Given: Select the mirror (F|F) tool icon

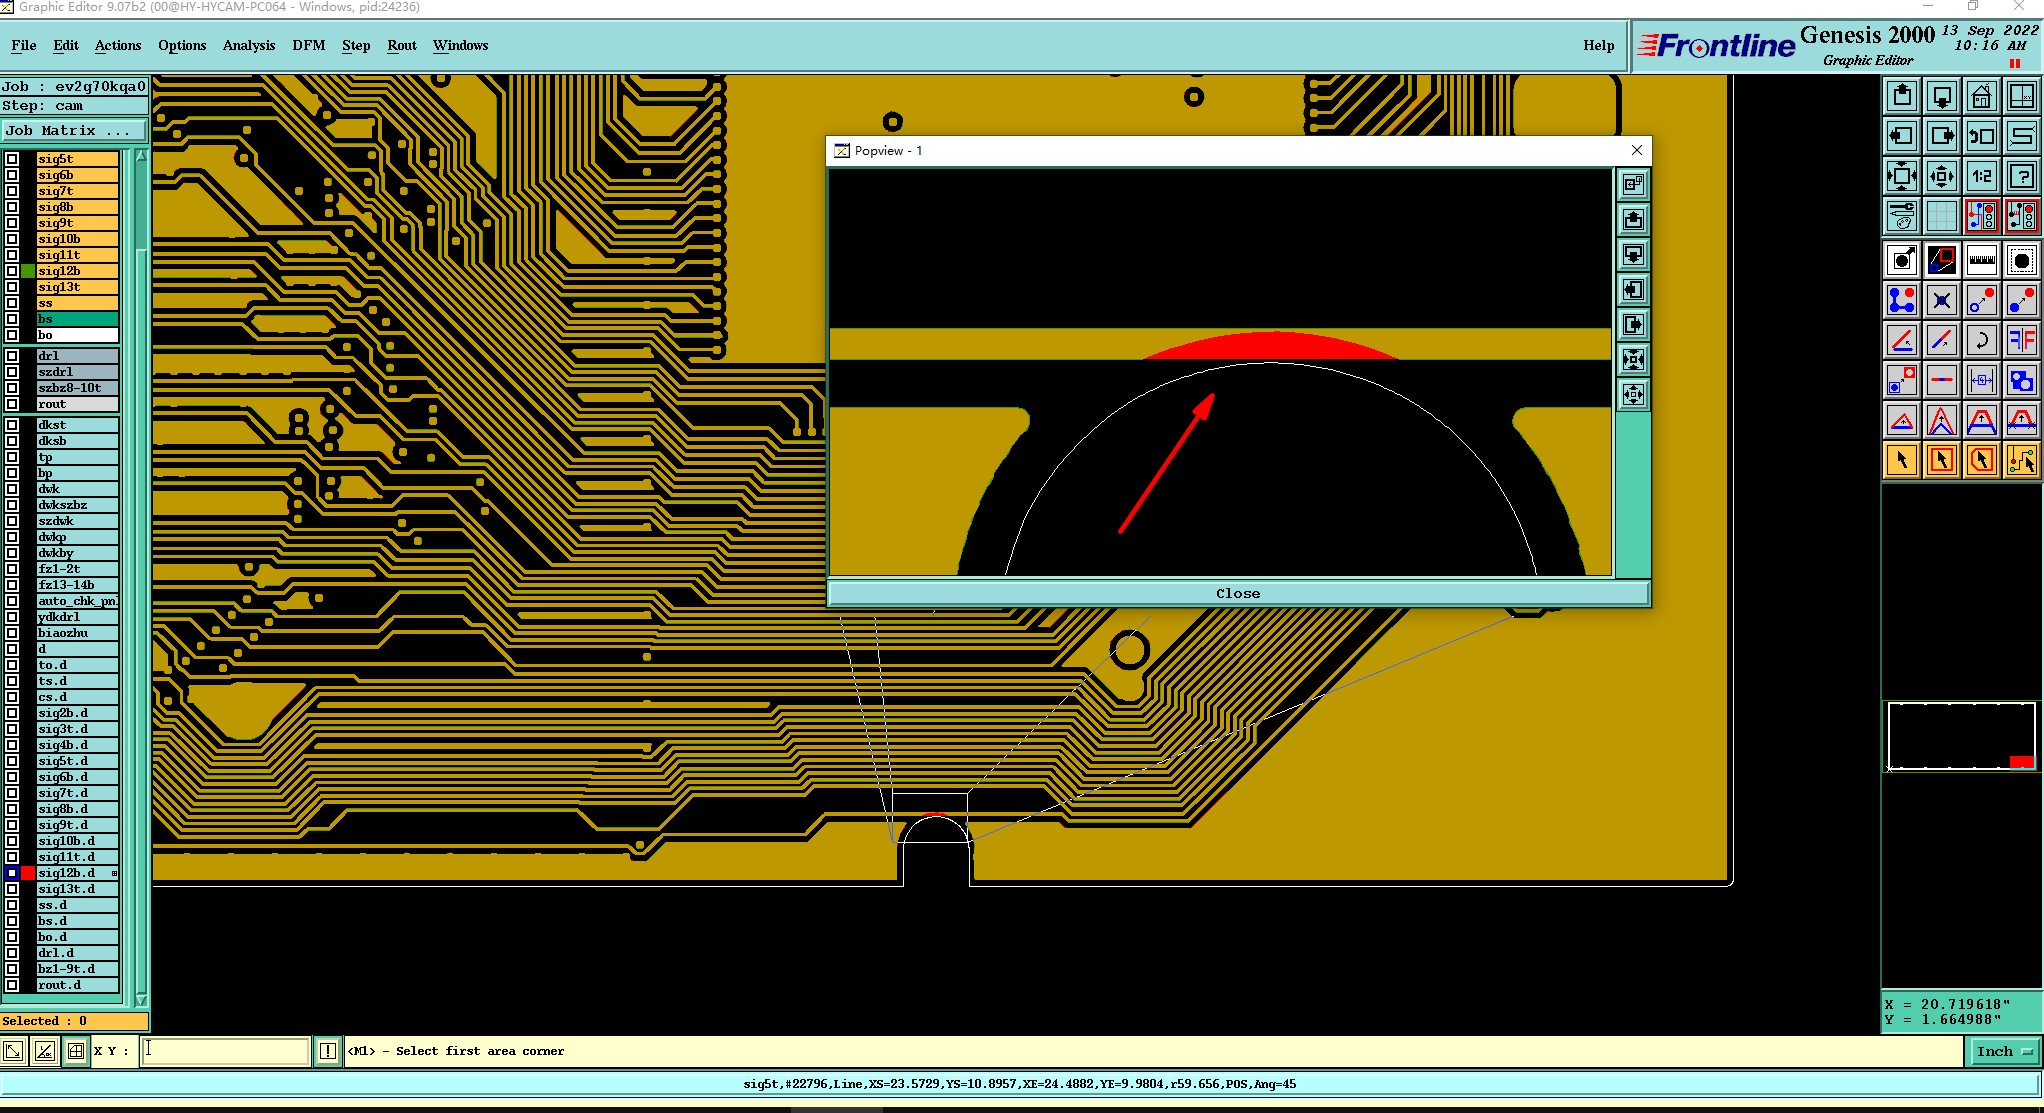Looking at the screenshot, I should click(x=2021, y=340).
